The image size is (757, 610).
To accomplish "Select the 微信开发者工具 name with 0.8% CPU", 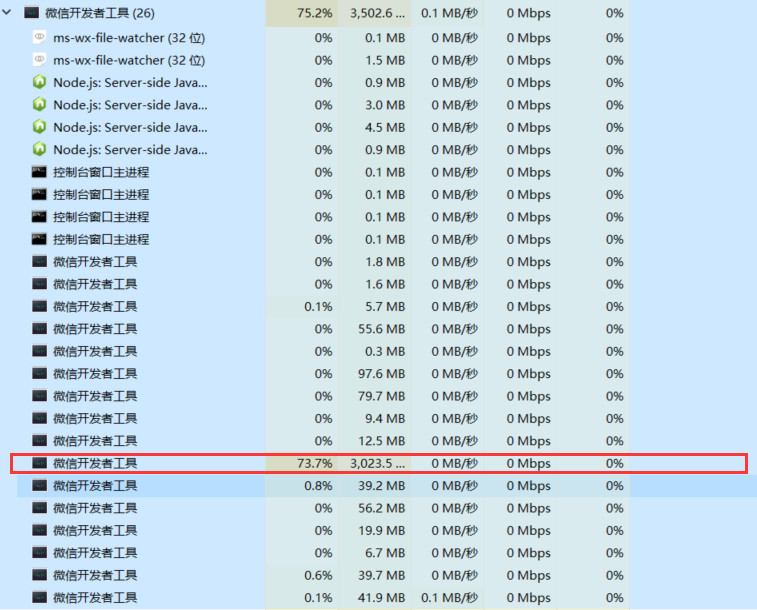I will click(x=95, y=485).
